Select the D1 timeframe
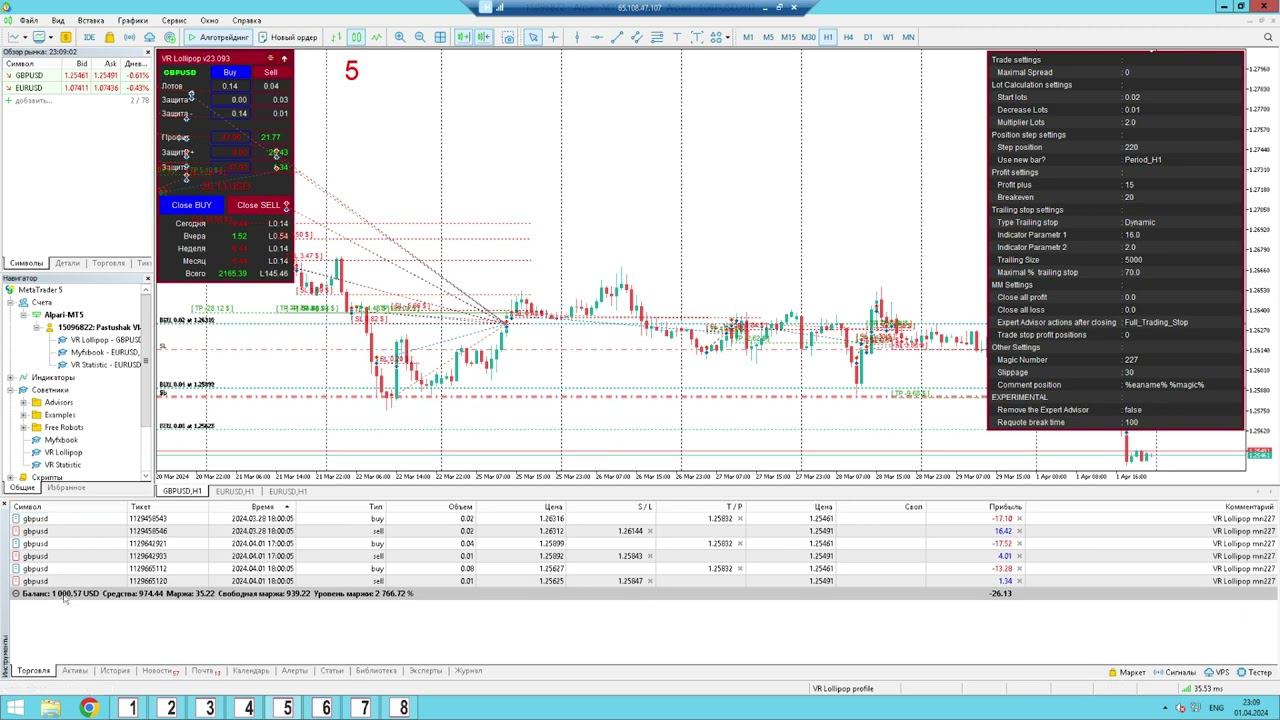The image size is (1280, 720). [x=868, y=37]
